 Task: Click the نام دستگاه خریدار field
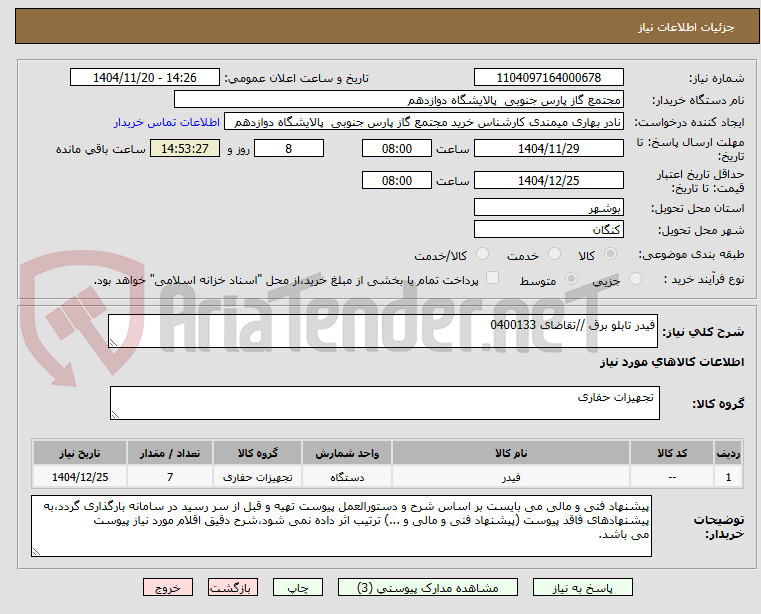(398, 100)
